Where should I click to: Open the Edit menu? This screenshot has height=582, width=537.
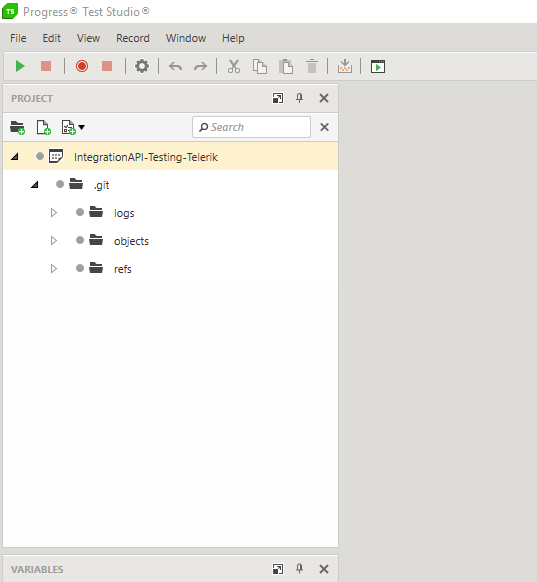tap(51, 38)
